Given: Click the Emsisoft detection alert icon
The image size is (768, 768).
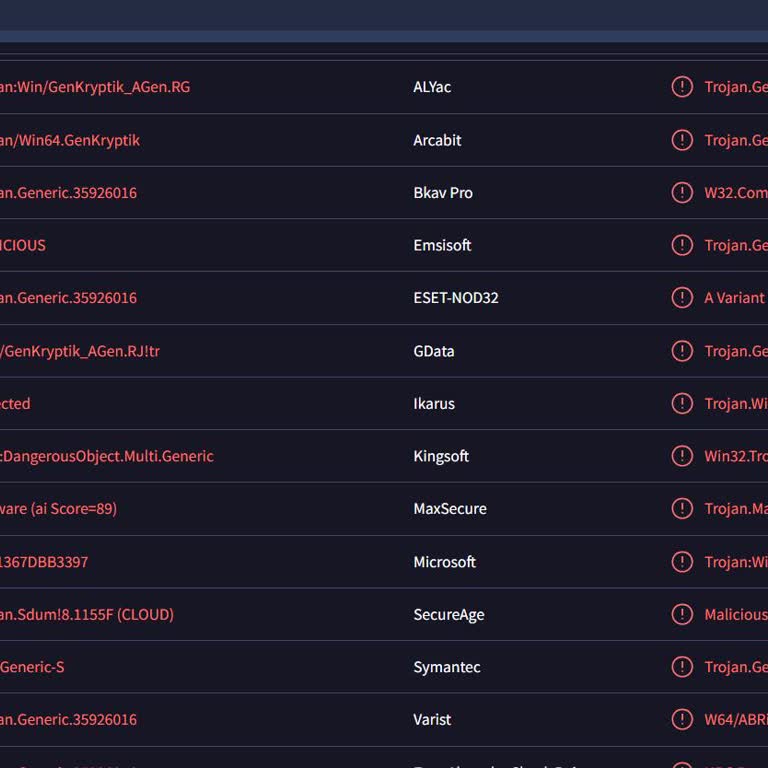Looking at the screenshot, I should [x=682, y=245].
